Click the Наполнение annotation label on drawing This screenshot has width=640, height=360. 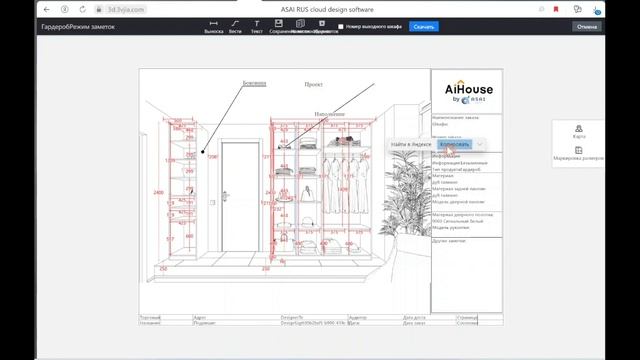click(x=329, y=114)
